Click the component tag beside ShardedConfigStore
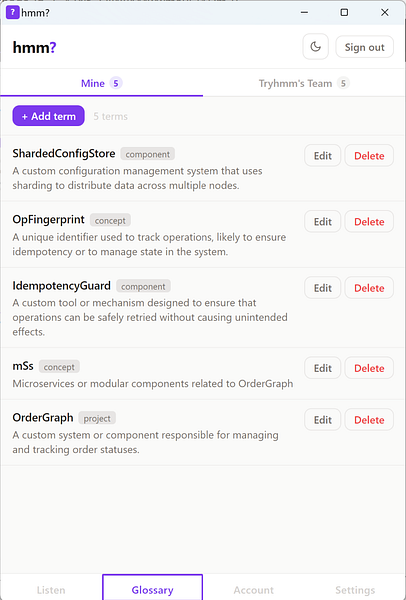 (x=148, y=154)
